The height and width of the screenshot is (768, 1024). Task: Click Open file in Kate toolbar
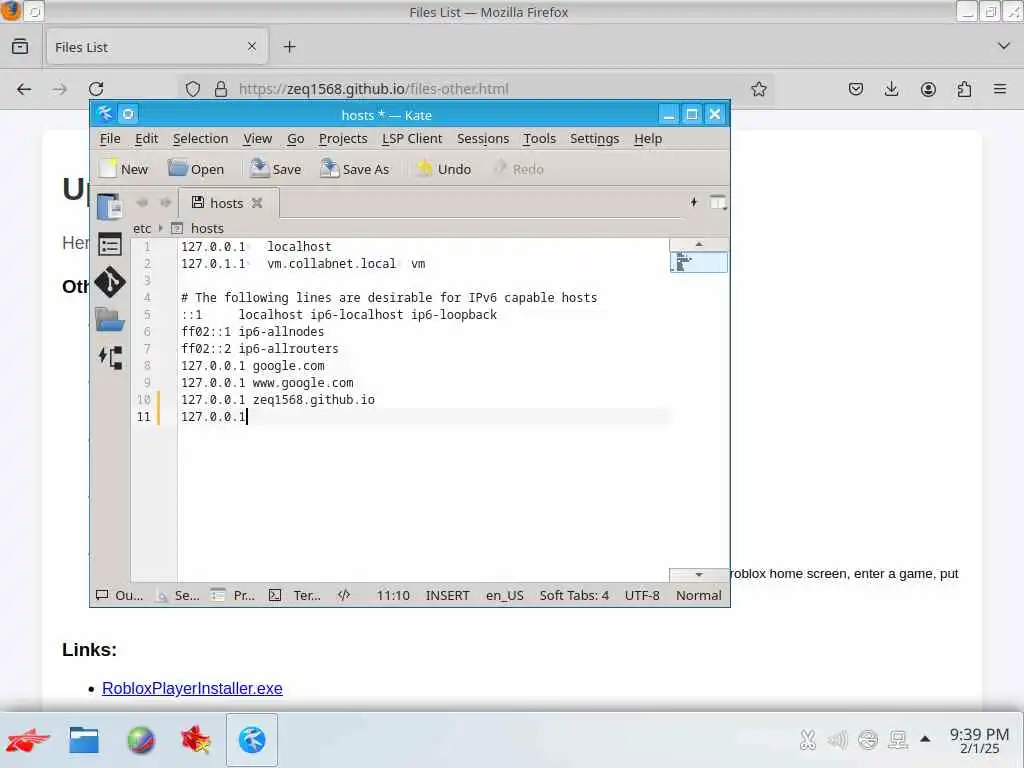tap(195, 169)
